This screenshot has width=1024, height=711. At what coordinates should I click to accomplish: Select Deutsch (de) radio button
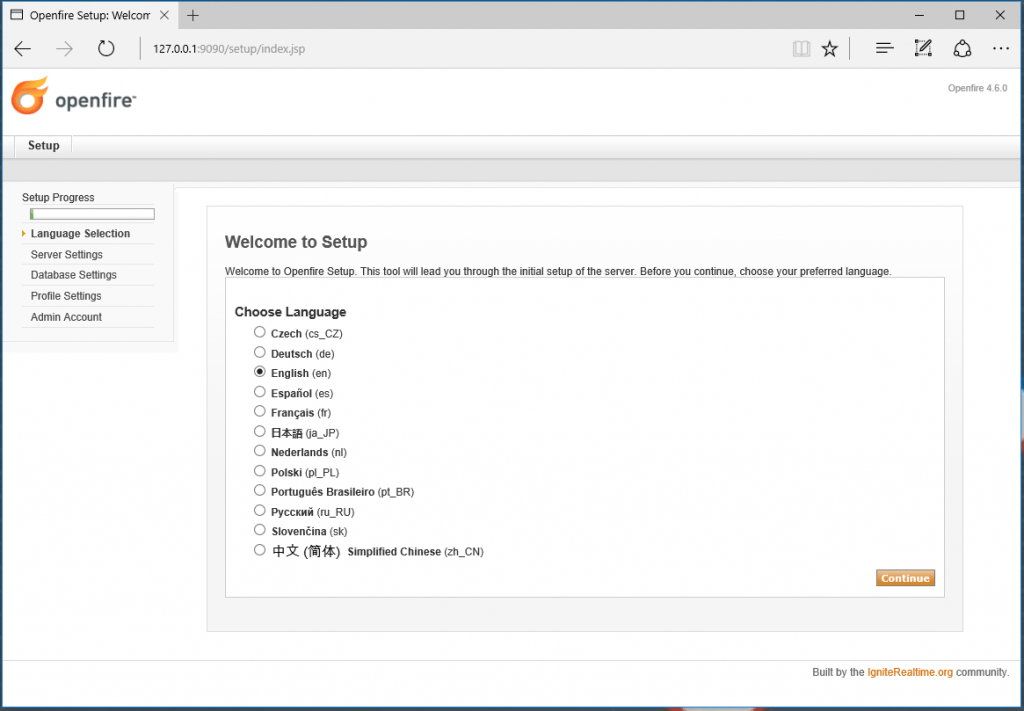tap(260, 353)
